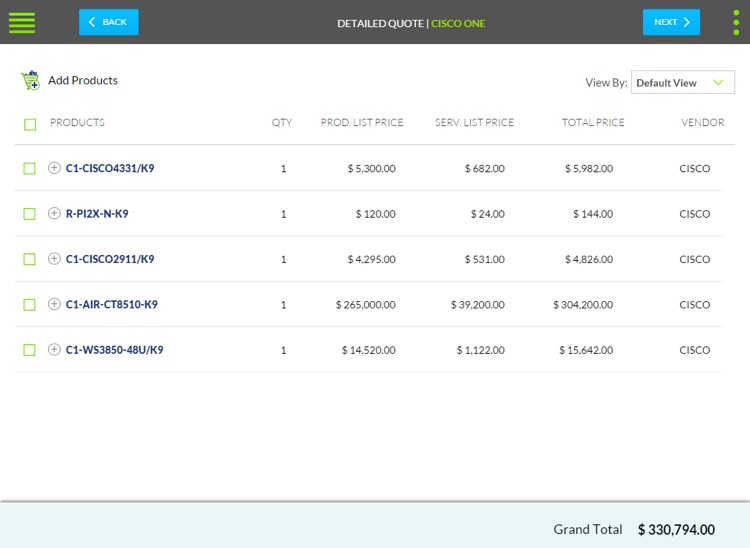Select the $ 120.00 product list price
750x548 pixels.
375,214
